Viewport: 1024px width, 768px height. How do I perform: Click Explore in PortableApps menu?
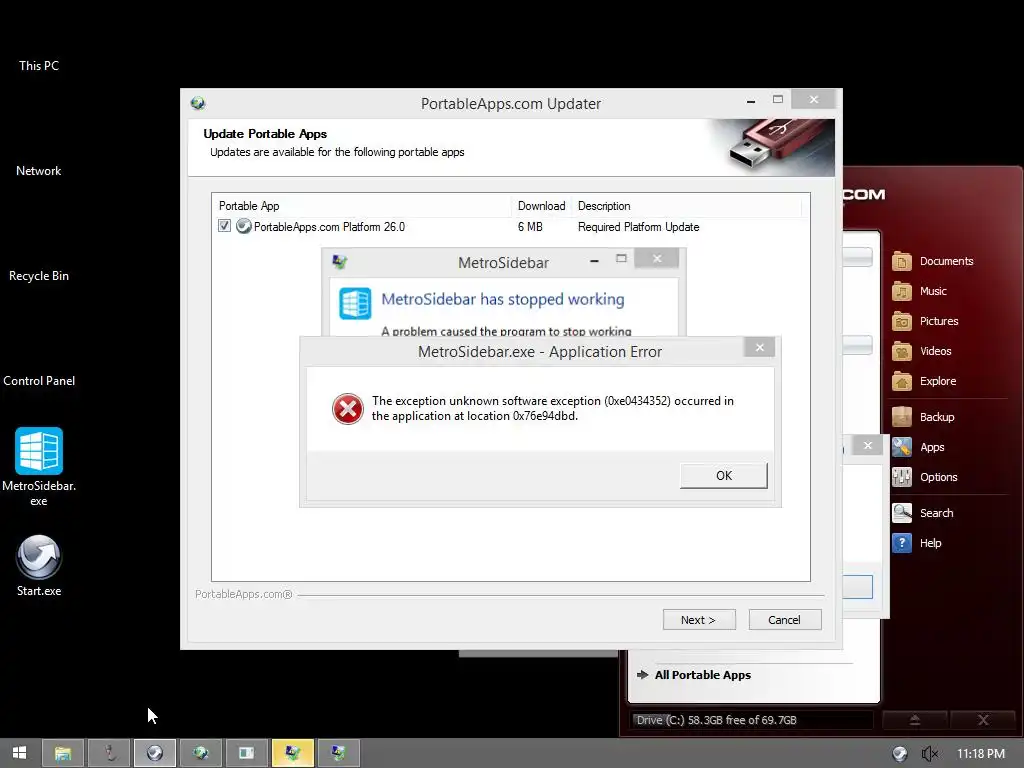click(924, 381)
